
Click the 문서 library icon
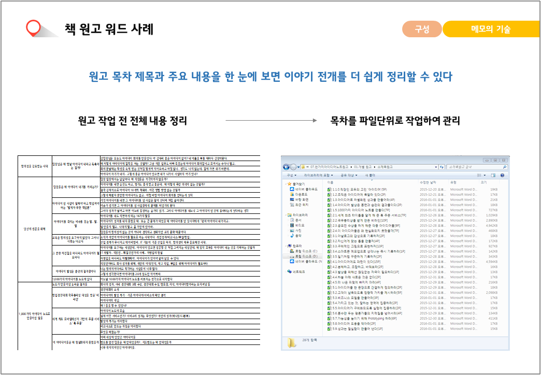click(292, 220)
